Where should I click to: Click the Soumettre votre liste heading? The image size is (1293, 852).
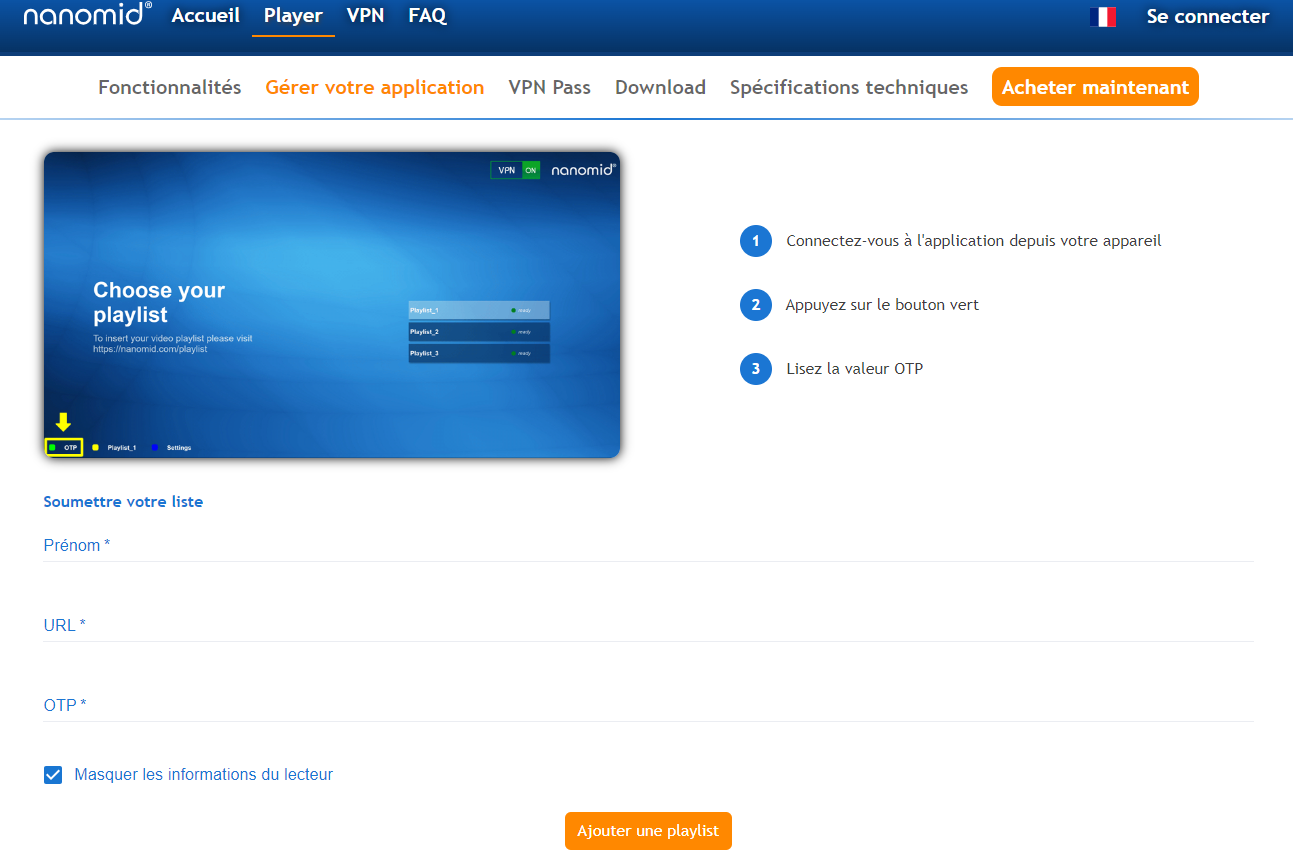[x=123, y=502]
